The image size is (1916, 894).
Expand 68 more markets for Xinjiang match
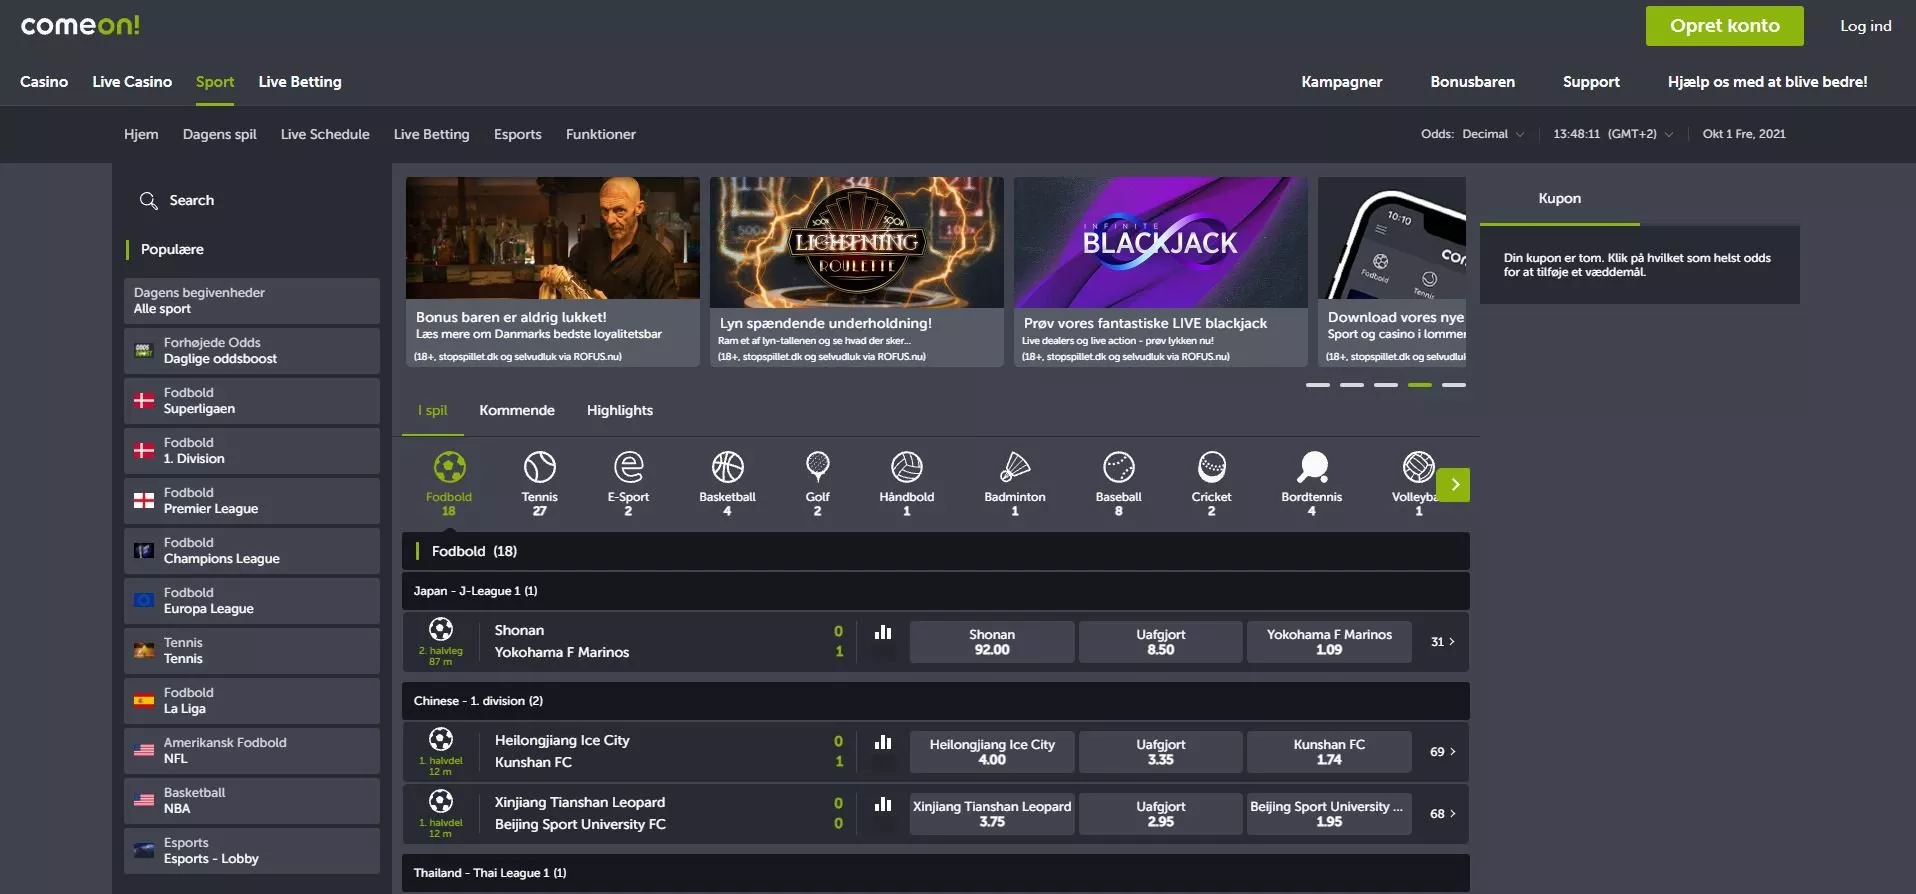click(1442, 814)
